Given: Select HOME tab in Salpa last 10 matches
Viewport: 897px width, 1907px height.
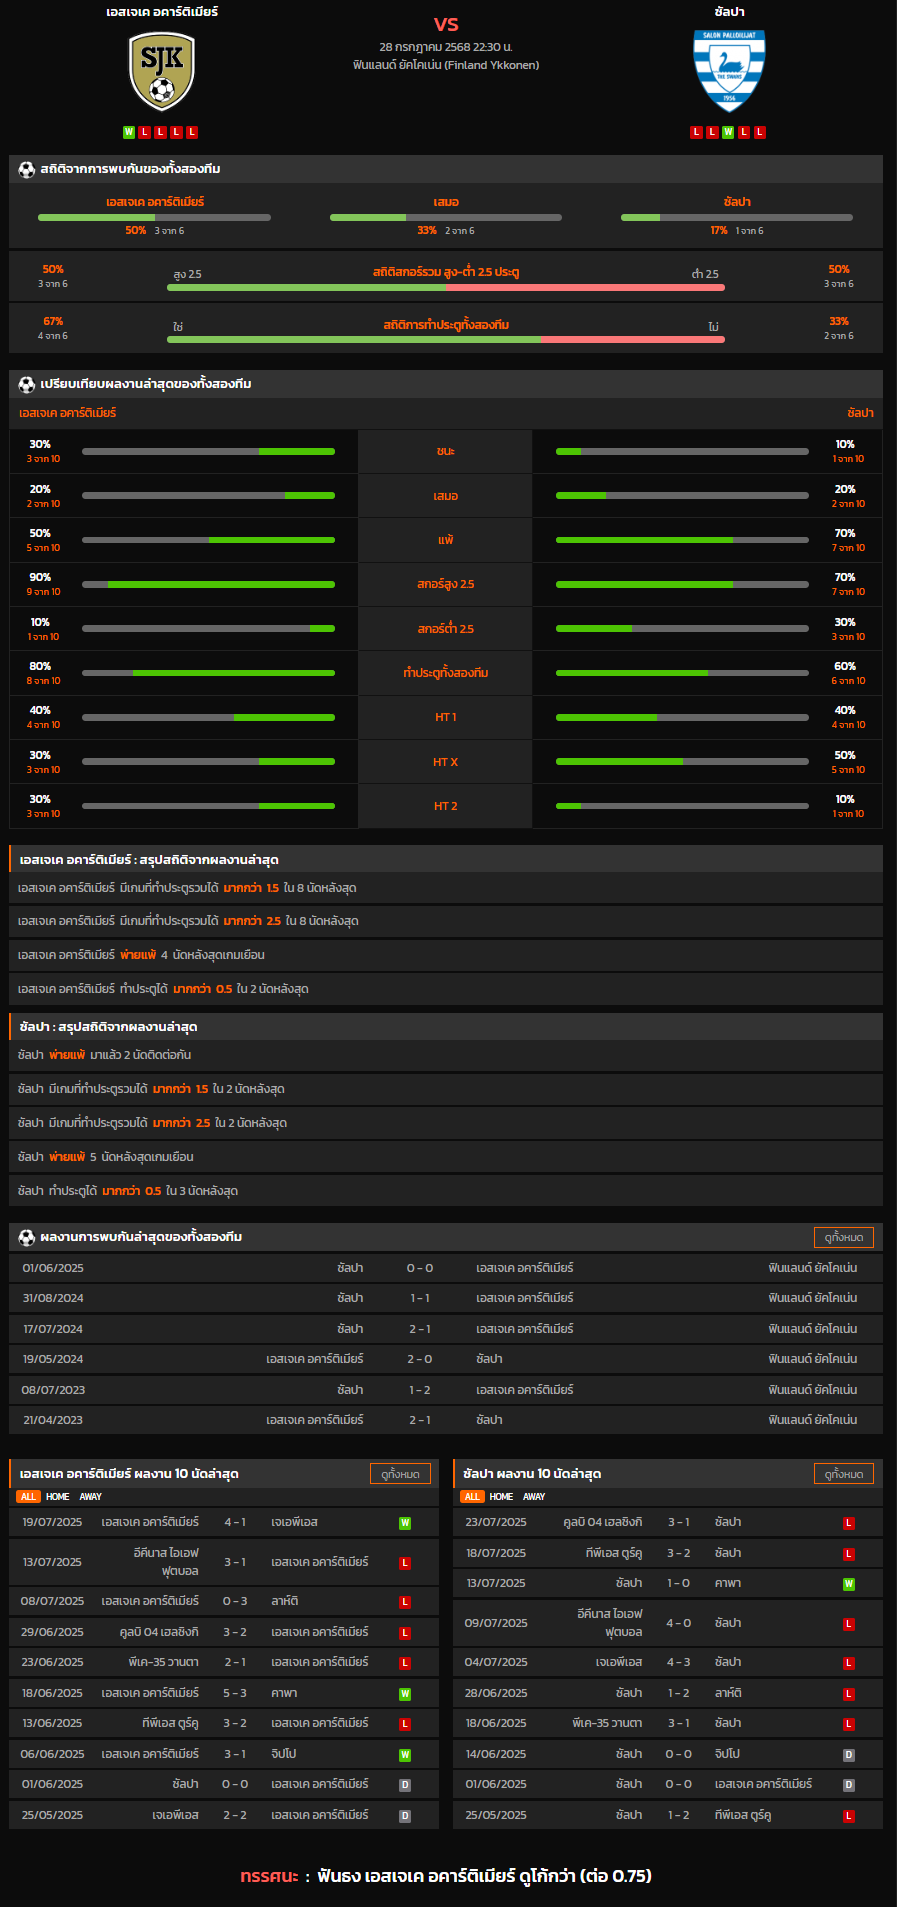Looking at the screenshot, I should click(x=502, y=1497).
